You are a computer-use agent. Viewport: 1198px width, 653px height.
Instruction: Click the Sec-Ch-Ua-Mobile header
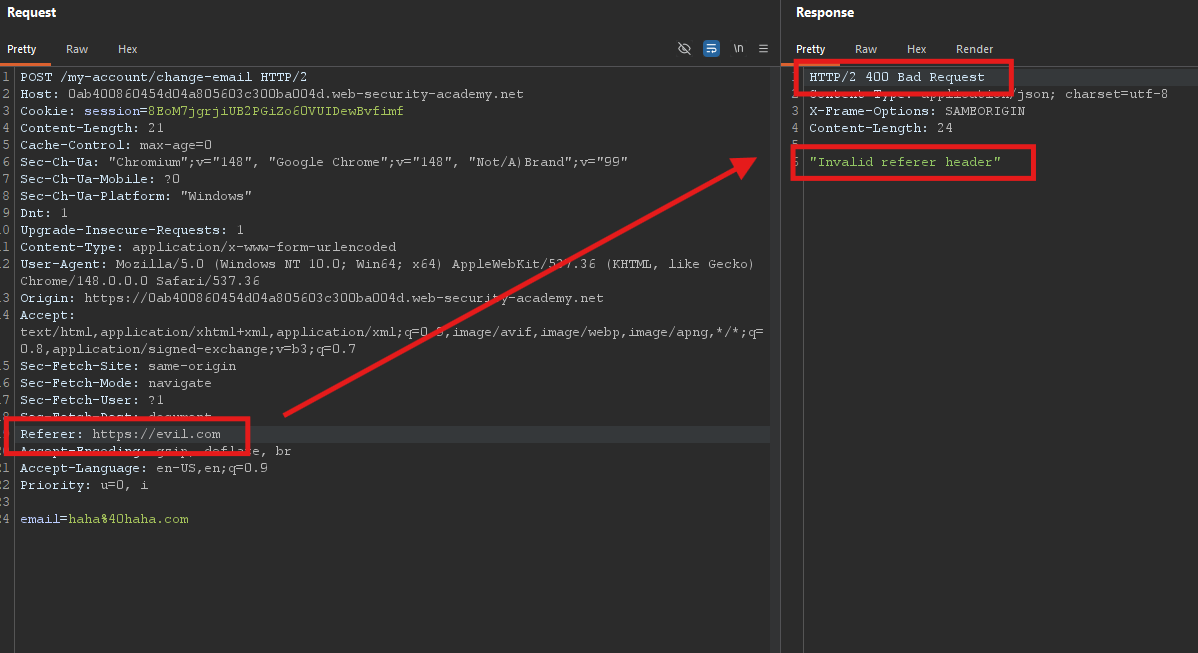click(x=100, y=179)
